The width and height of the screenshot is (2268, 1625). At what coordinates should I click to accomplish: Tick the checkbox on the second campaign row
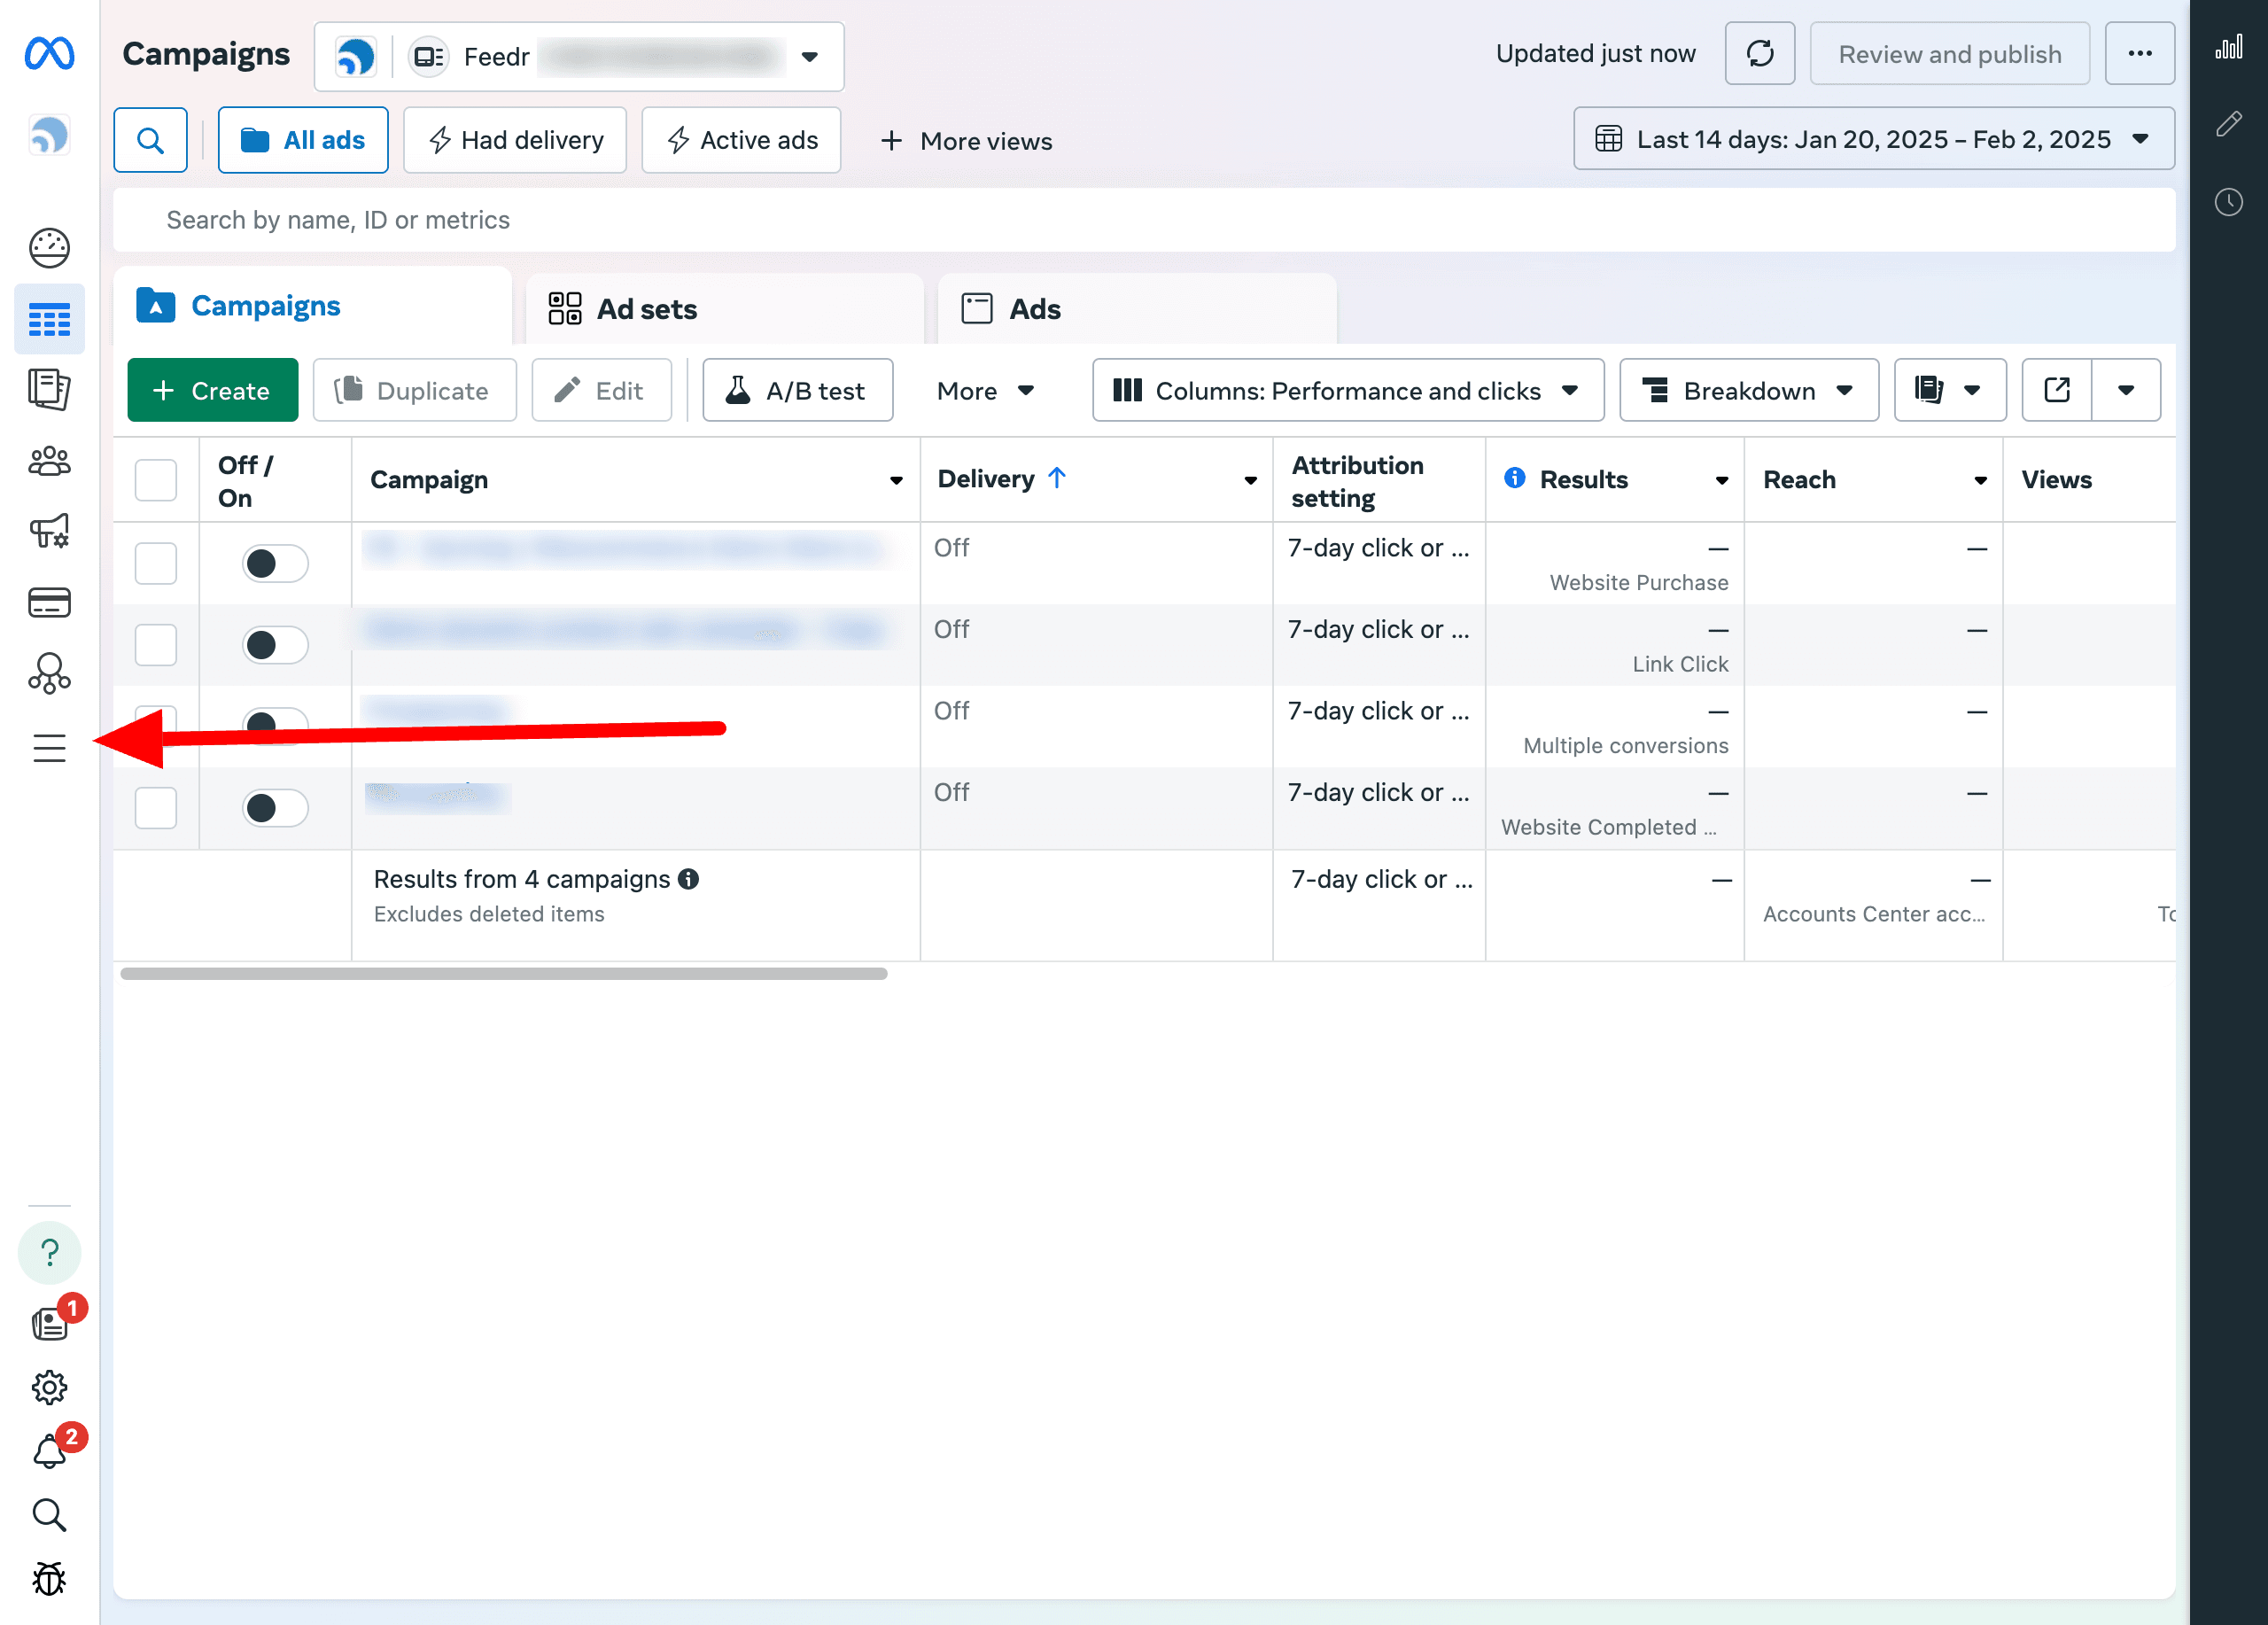point(156,645)
